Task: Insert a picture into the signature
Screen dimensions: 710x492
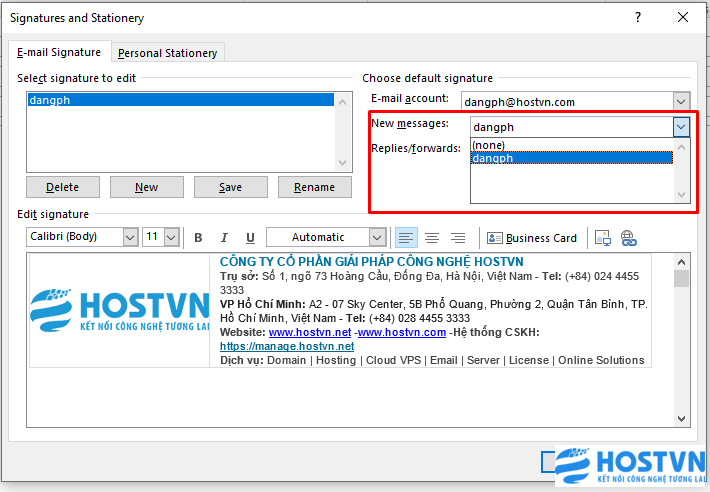Action: (x=603, y=238)
